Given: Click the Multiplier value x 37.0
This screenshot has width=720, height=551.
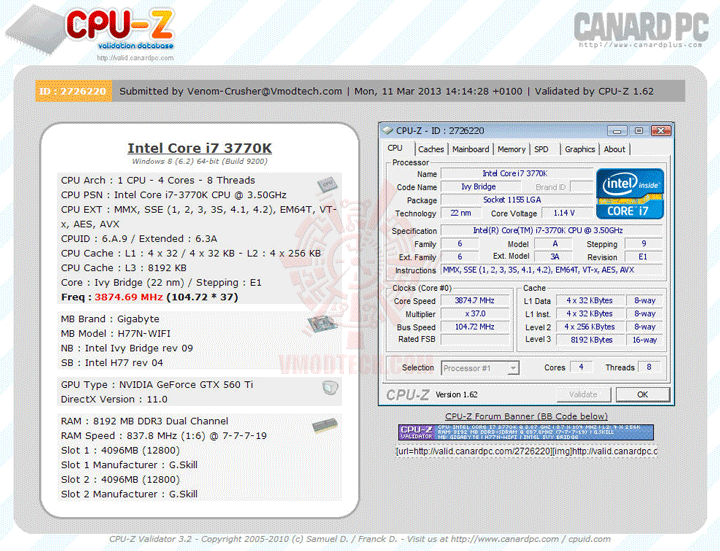Looking at the screenshot, I should (x=475, y=314).
